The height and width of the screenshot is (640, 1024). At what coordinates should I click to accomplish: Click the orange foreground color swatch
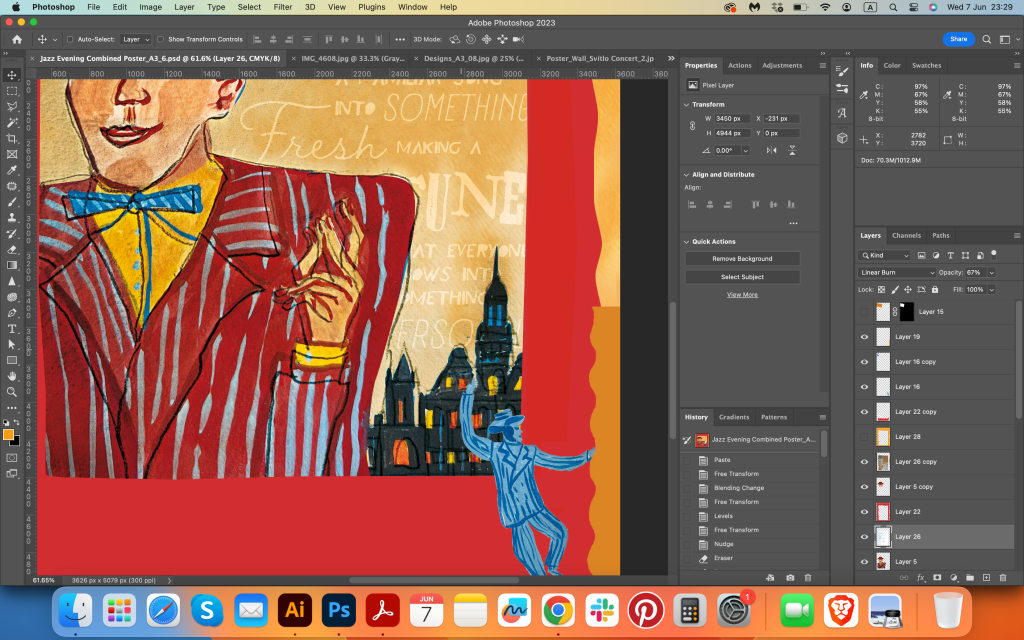(8, 434)
